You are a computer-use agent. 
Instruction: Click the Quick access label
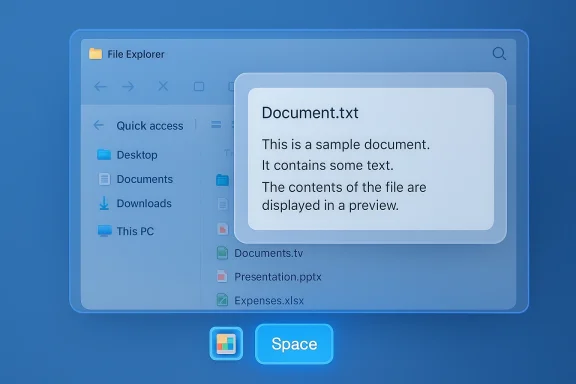tap(150, 126)
